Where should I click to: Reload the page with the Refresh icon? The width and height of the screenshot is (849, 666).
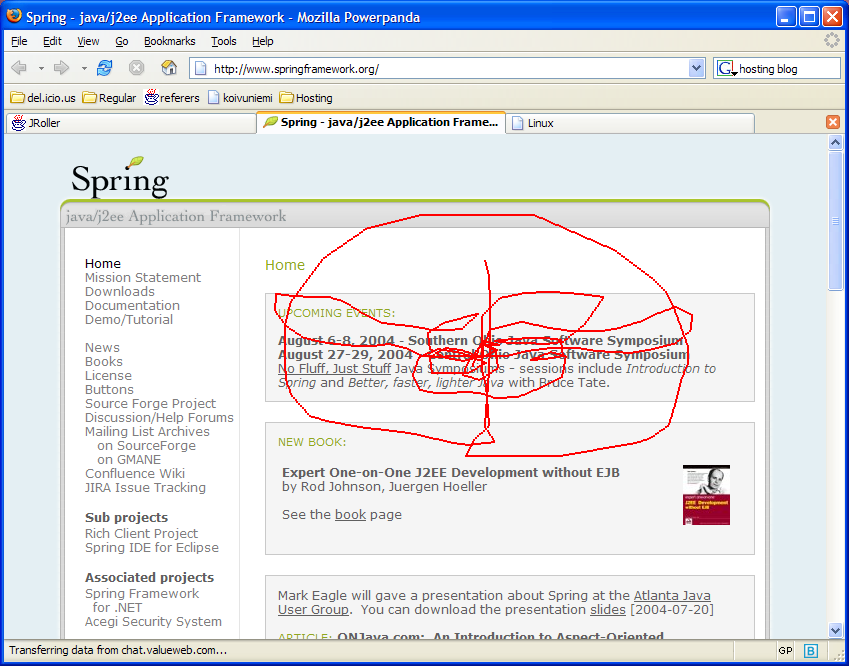pos(105,68)
